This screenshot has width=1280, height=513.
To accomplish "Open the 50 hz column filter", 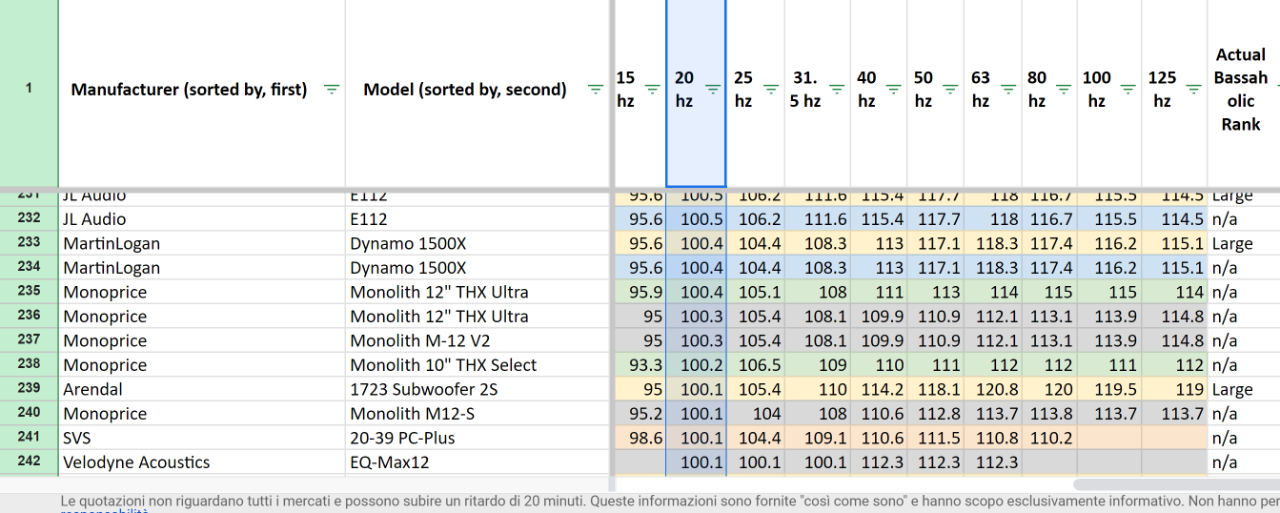I will pos(950,89).
